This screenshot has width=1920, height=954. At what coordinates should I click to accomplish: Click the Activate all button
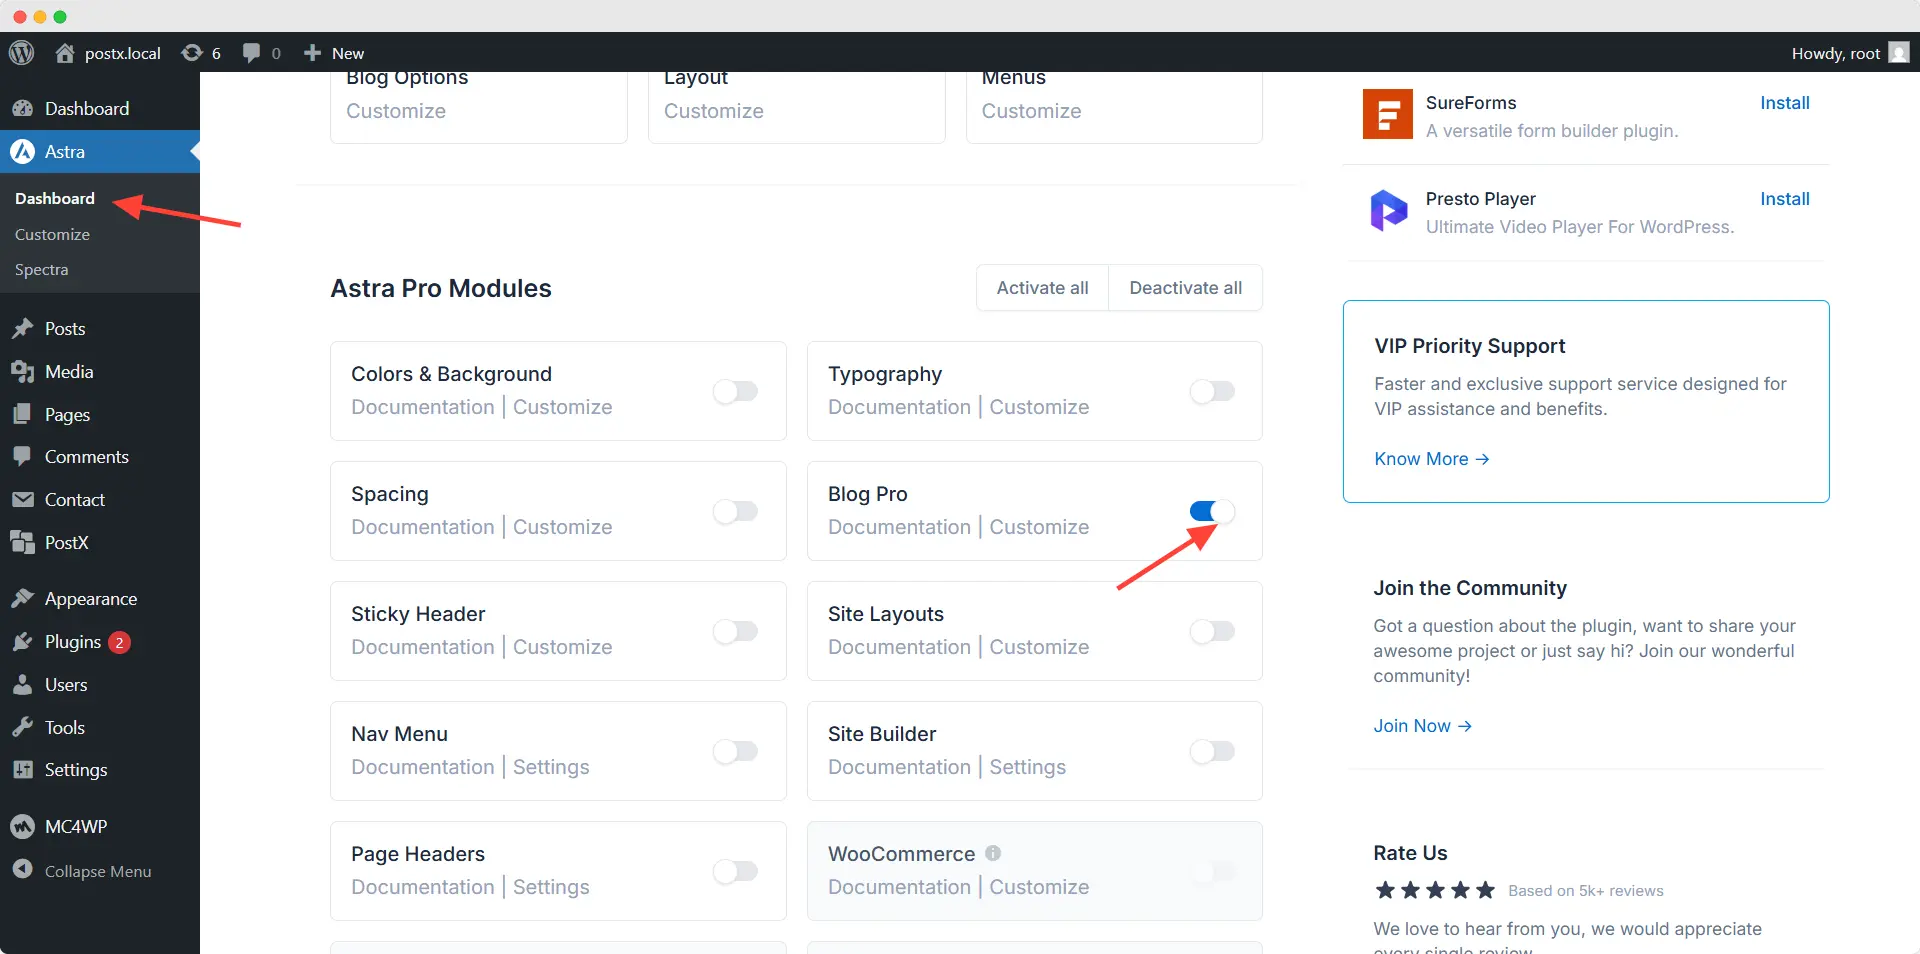[1042, 288]
